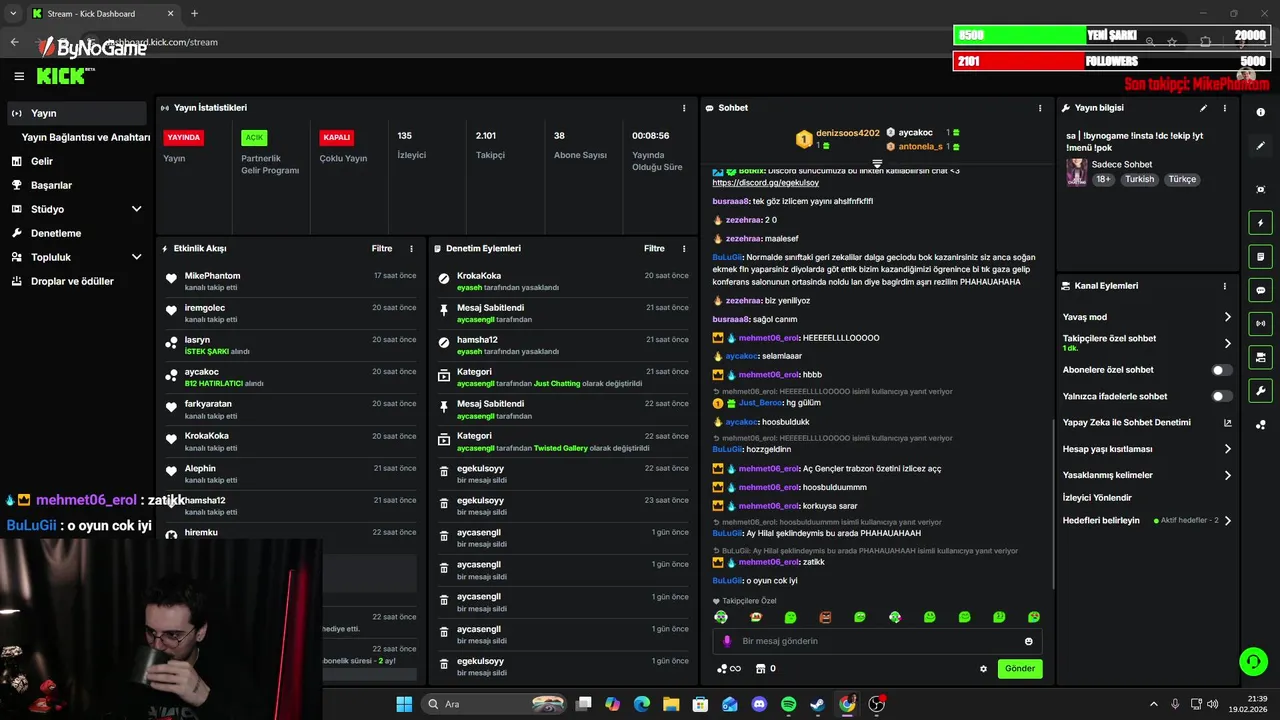The height and width of the screenshot is (720, 1280).
Task: Click shop icon with 0 count
Action: tap(766, 669)
